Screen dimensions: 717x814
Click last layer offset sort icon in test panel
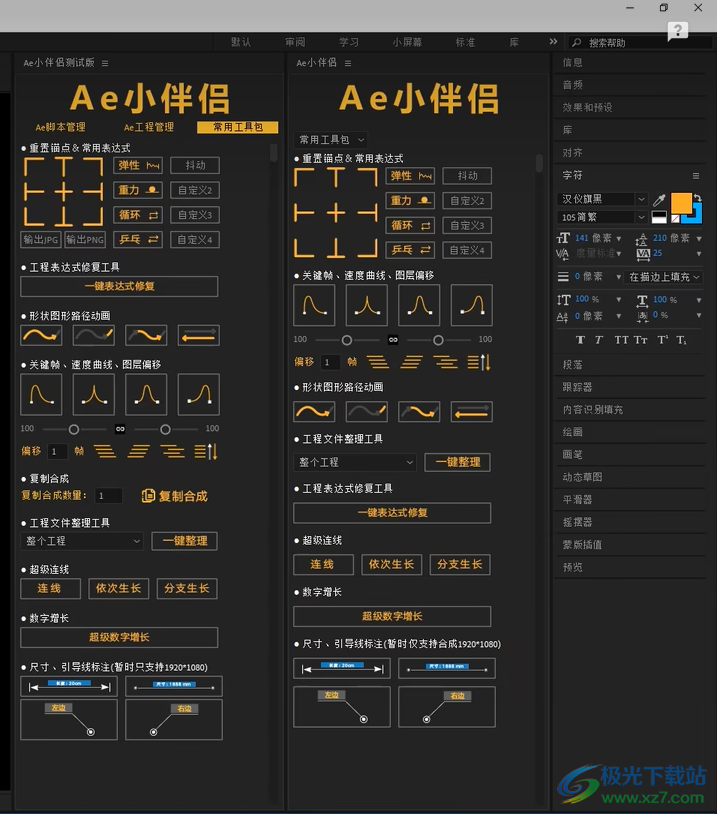tap(206, 451)
